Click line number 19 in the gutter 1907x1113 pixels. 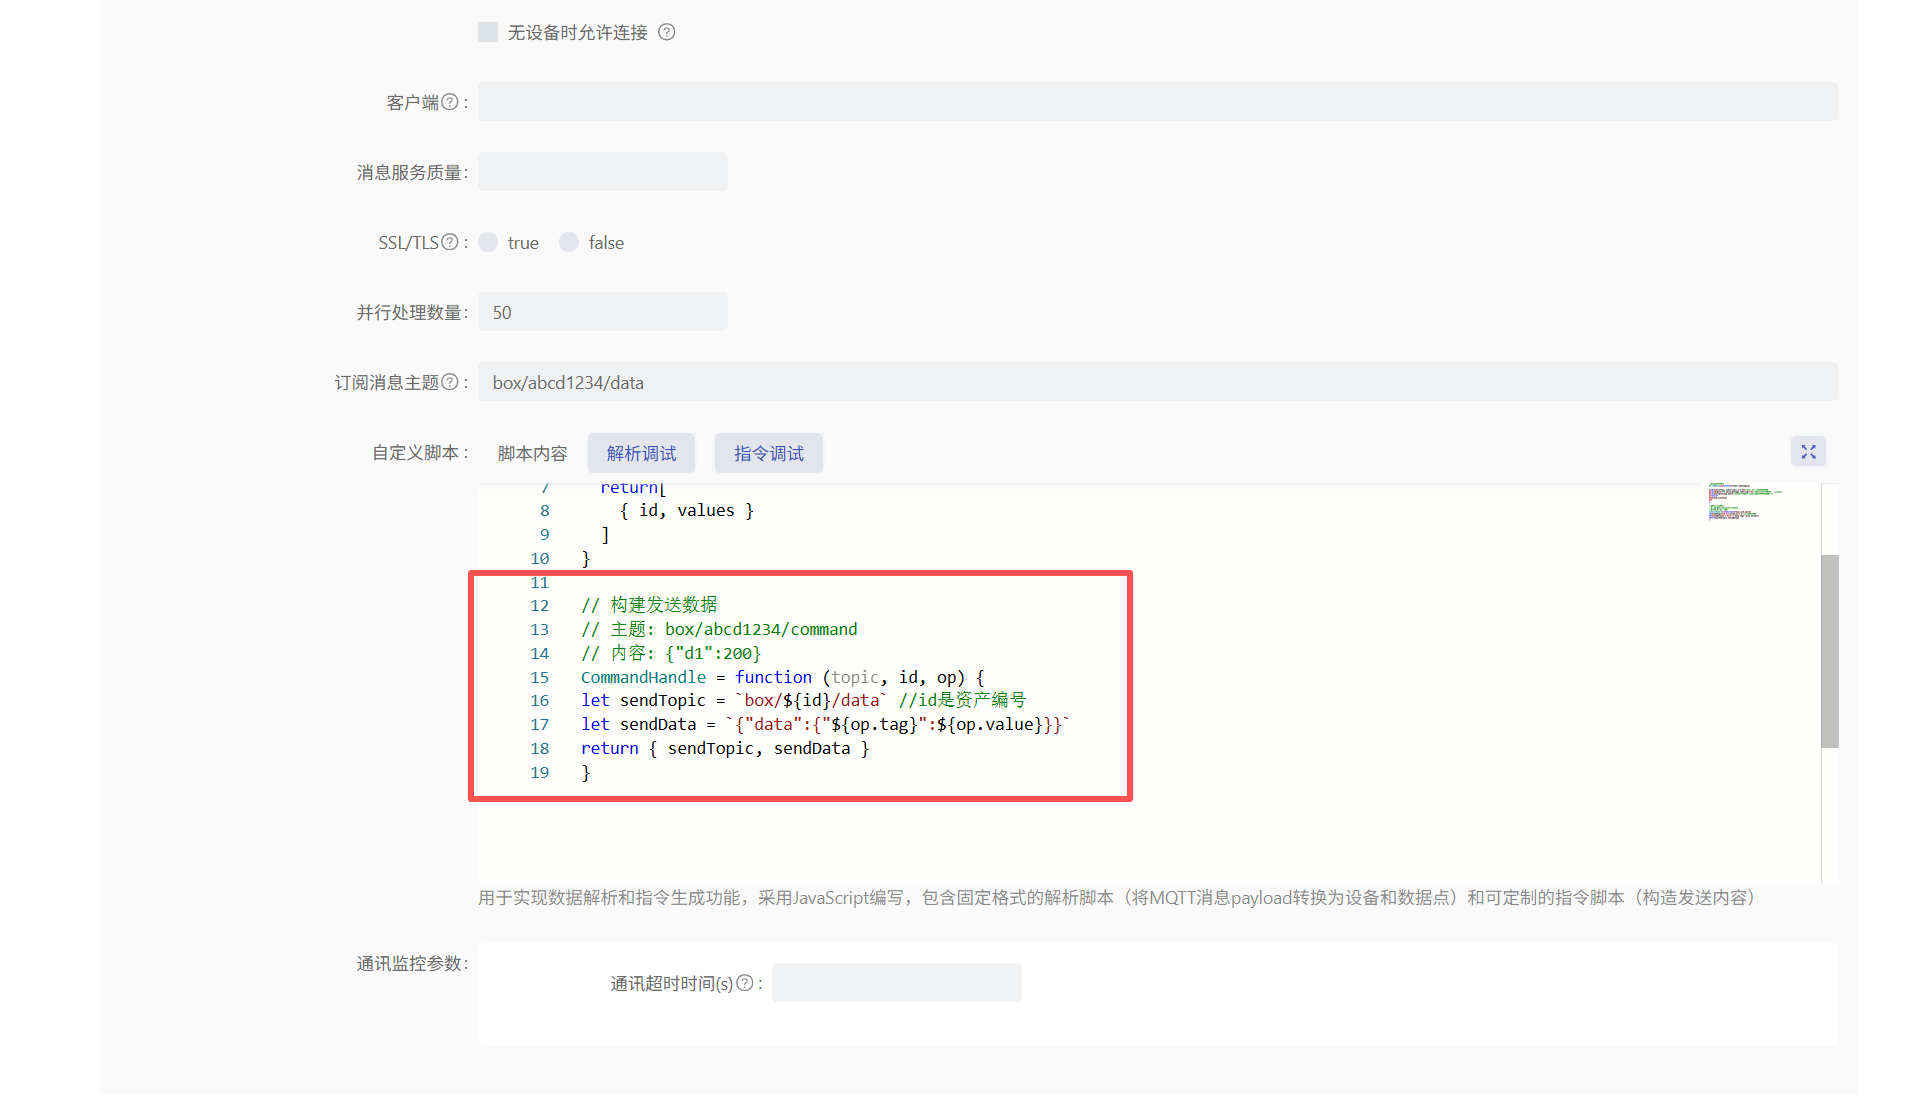click(539, 772)
